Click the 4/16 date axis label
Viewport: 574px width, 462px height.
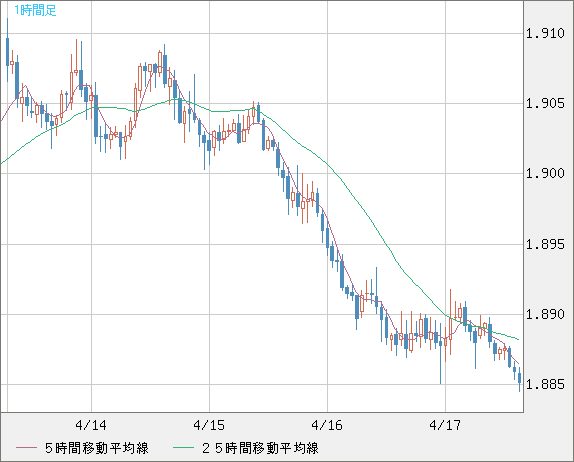click(327, 425)
